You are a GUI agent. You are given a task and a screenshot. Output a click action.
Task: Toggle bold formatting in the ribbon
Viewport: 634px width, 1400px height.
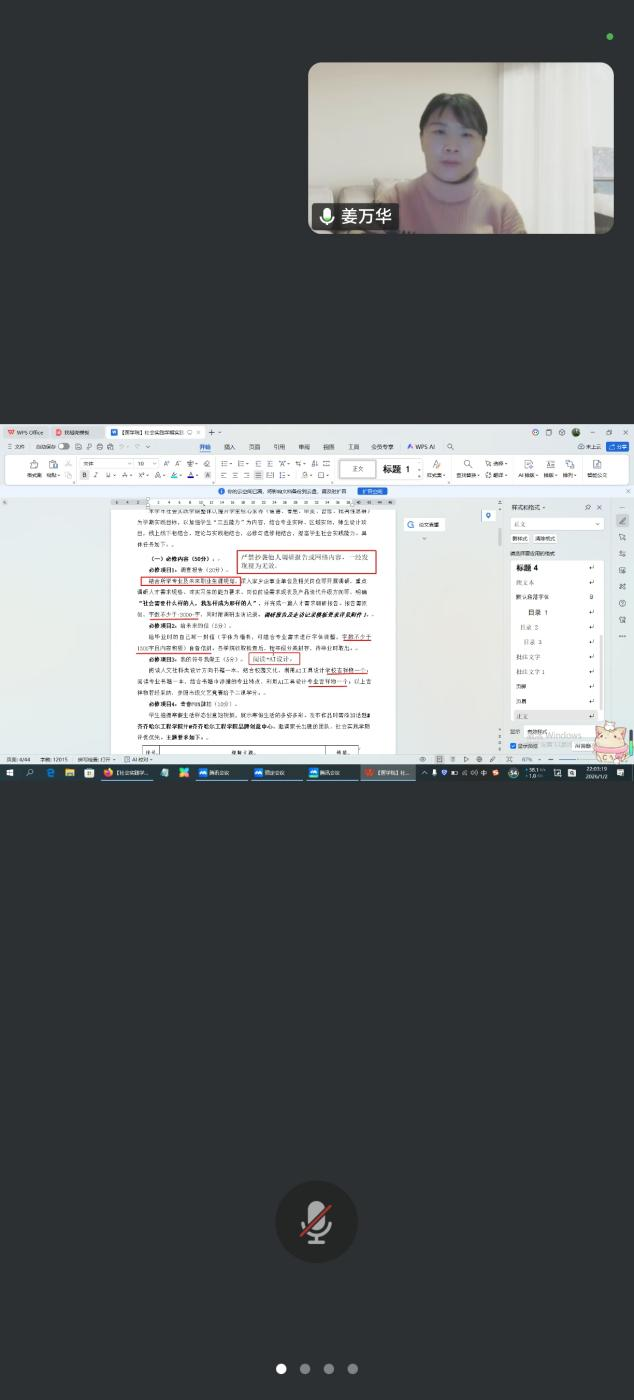pyautogui.click(x=85, y=475)
